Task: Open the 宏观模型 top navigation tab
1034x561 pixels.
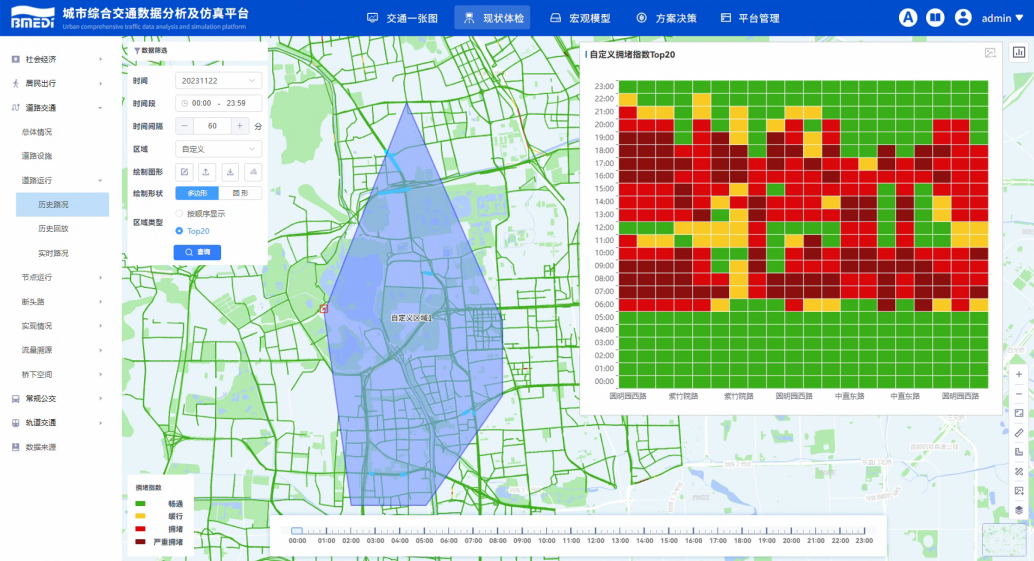Action: click(581, 18)
